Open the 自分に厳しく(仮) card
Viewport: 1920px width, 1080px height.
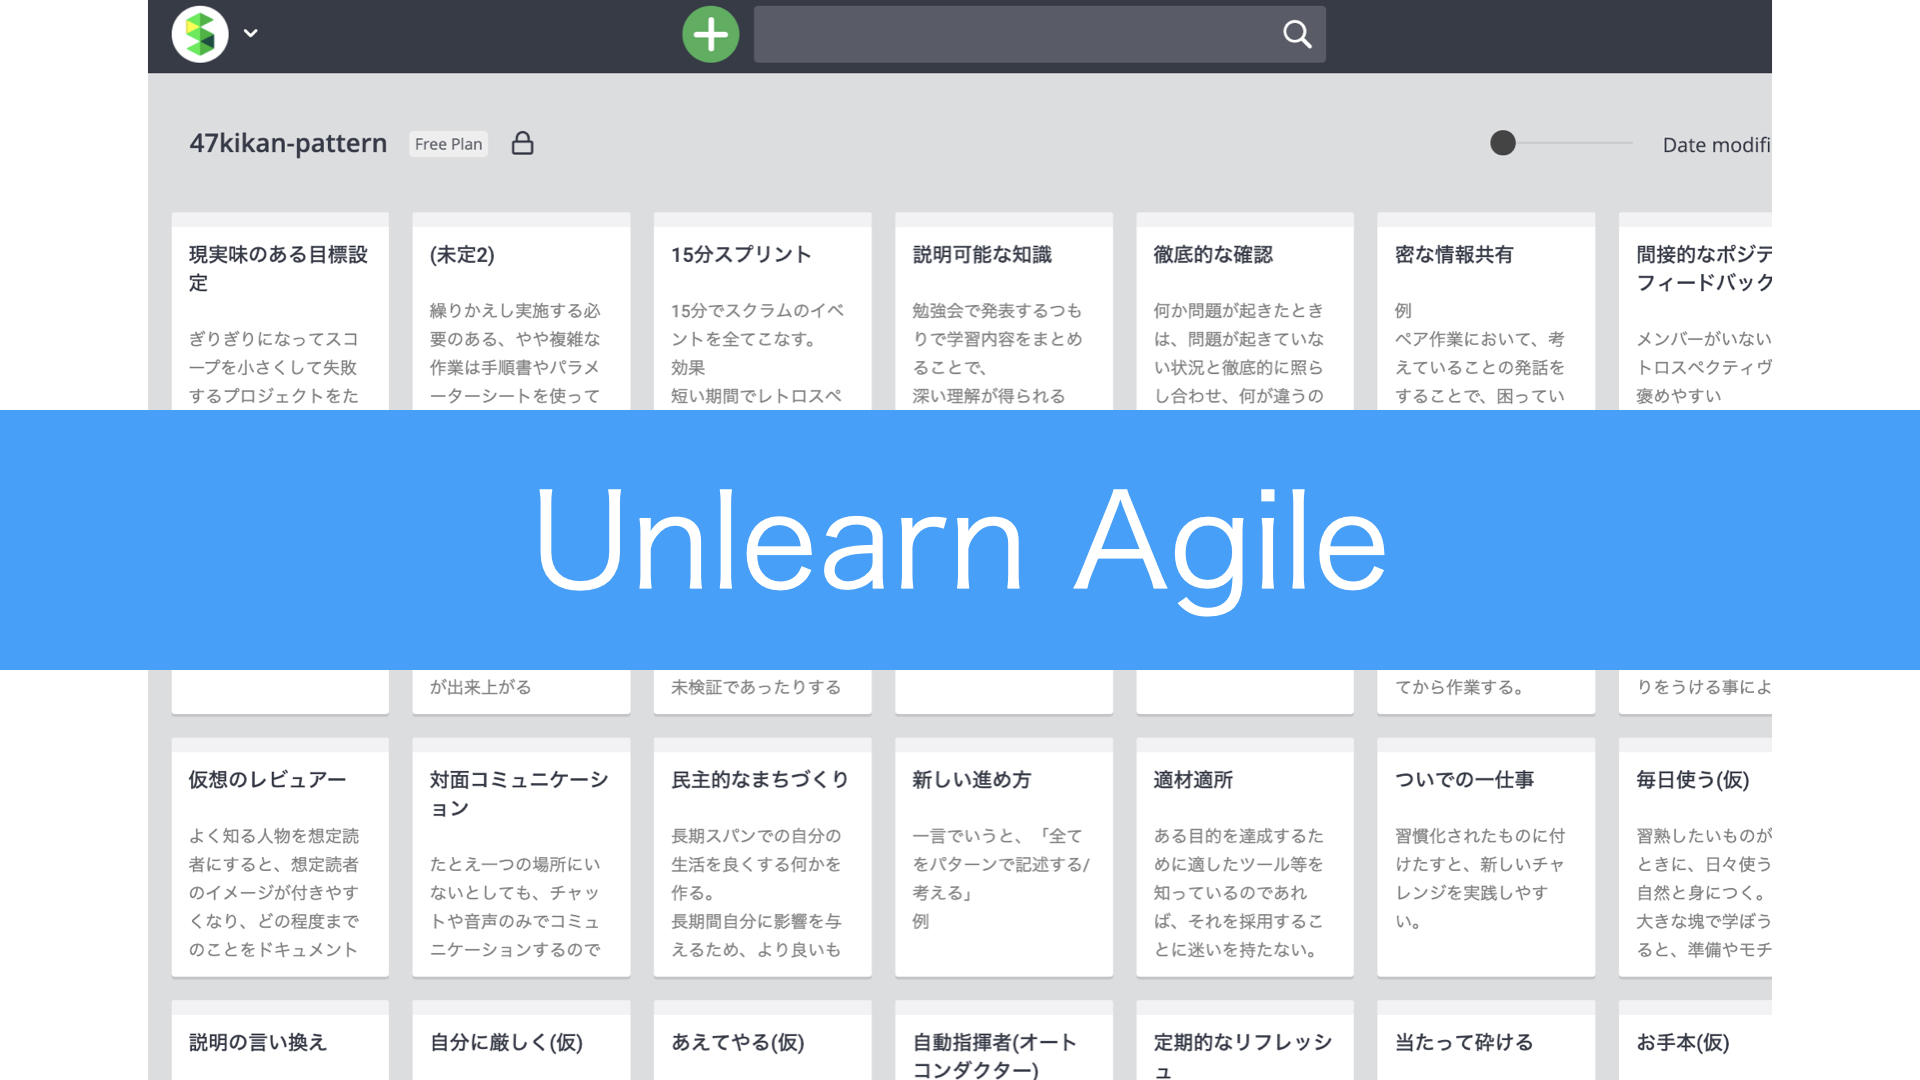521,1041
